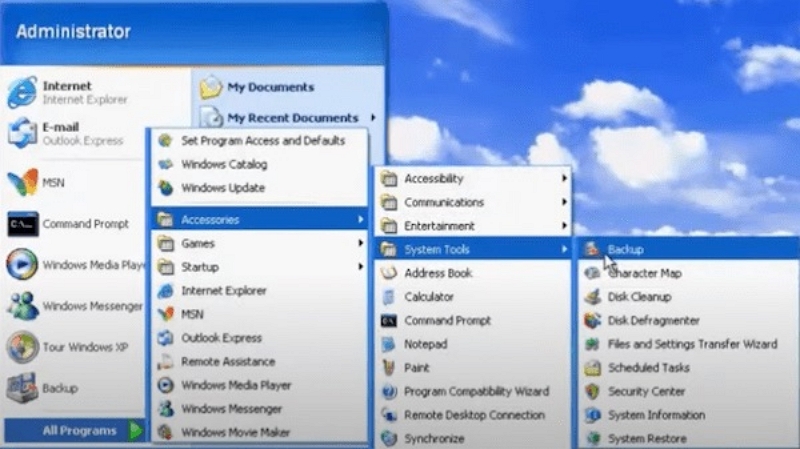Click the My Recent Documents icon
Image resolution: width=800 pixels, height=449 pixels.
click(211, 117)
